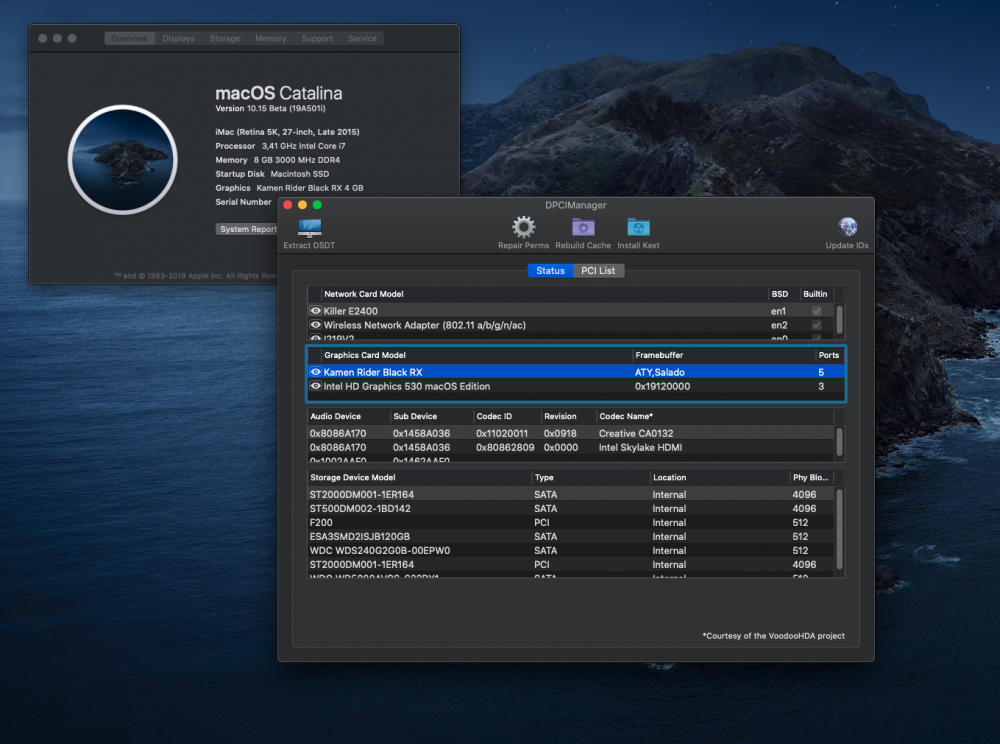Select first ST2000DM001-1ER164 SATA row

[x=571, y=495]
